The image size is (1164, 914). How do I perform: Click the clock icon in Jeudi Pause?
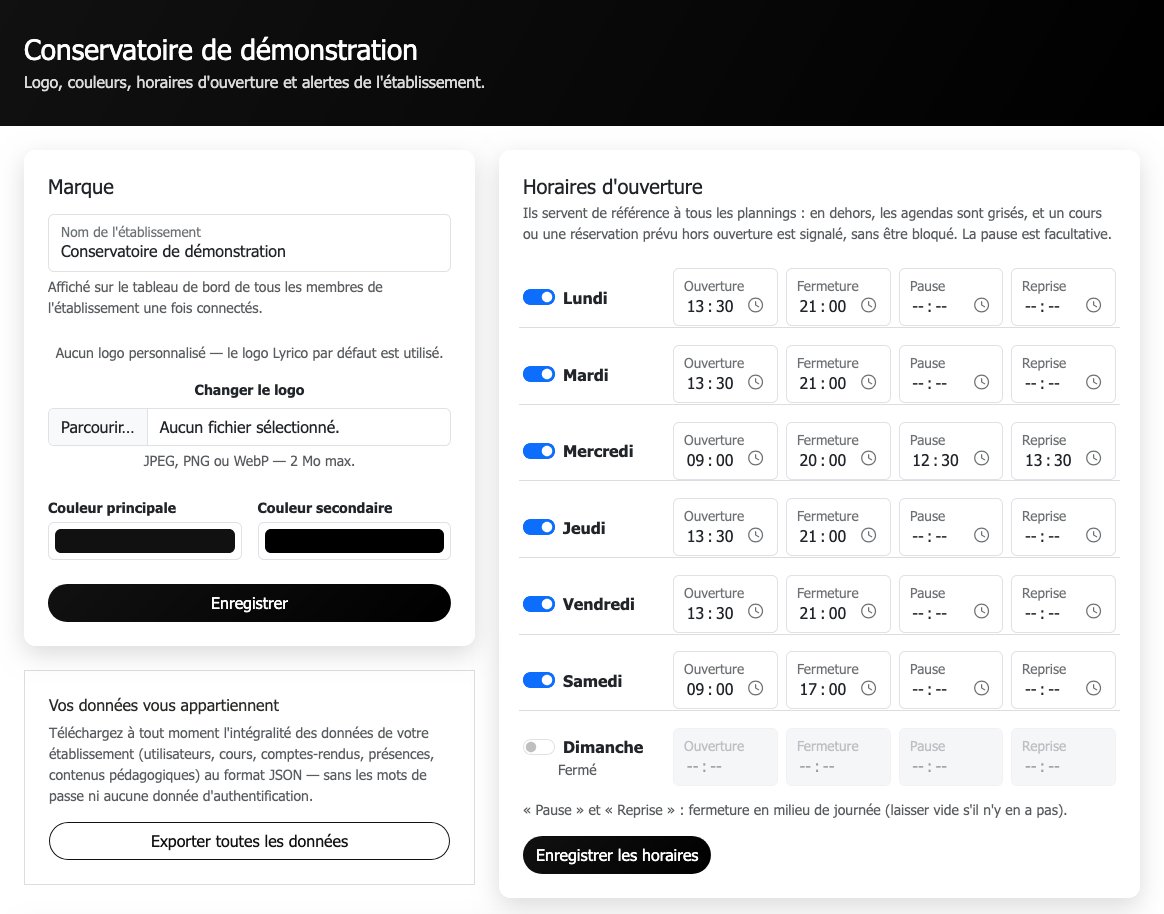point(981,535)
